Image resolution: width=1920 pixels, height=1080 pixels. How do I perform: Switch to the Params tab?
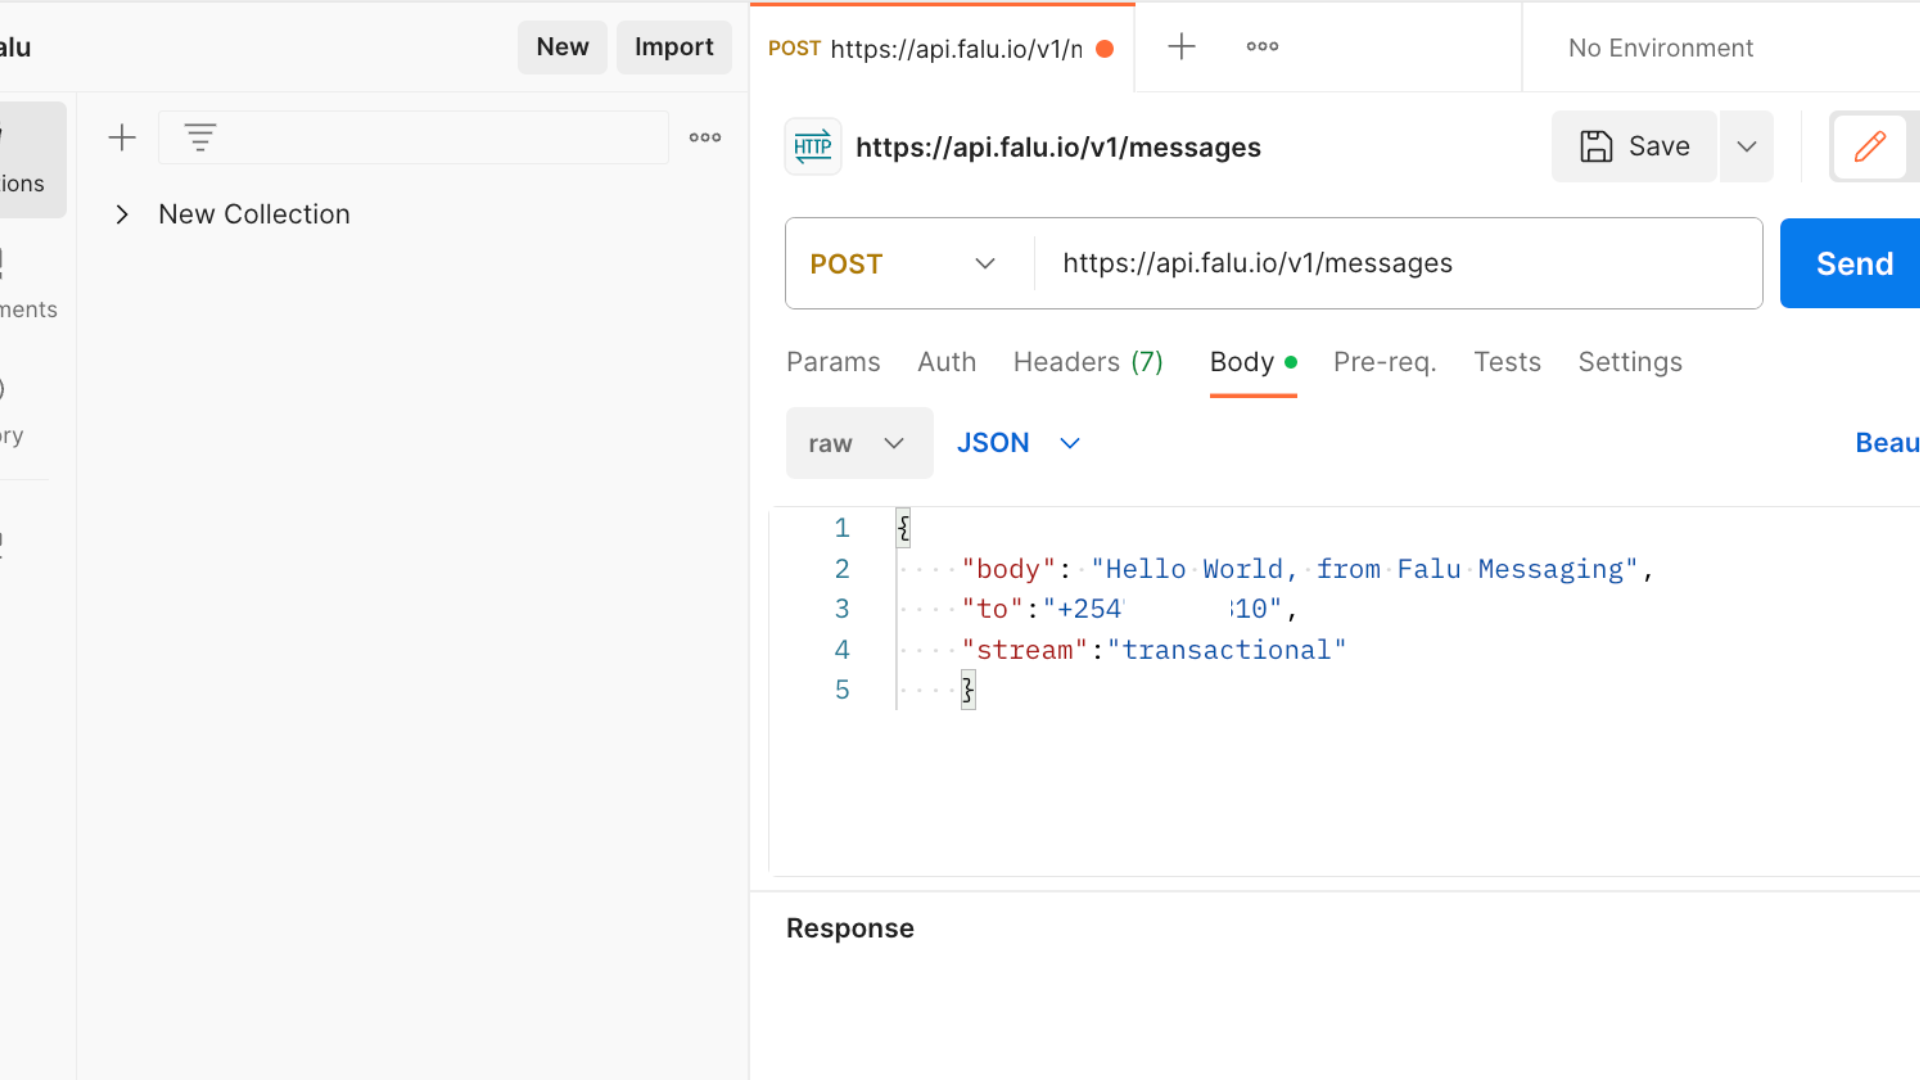833,362
